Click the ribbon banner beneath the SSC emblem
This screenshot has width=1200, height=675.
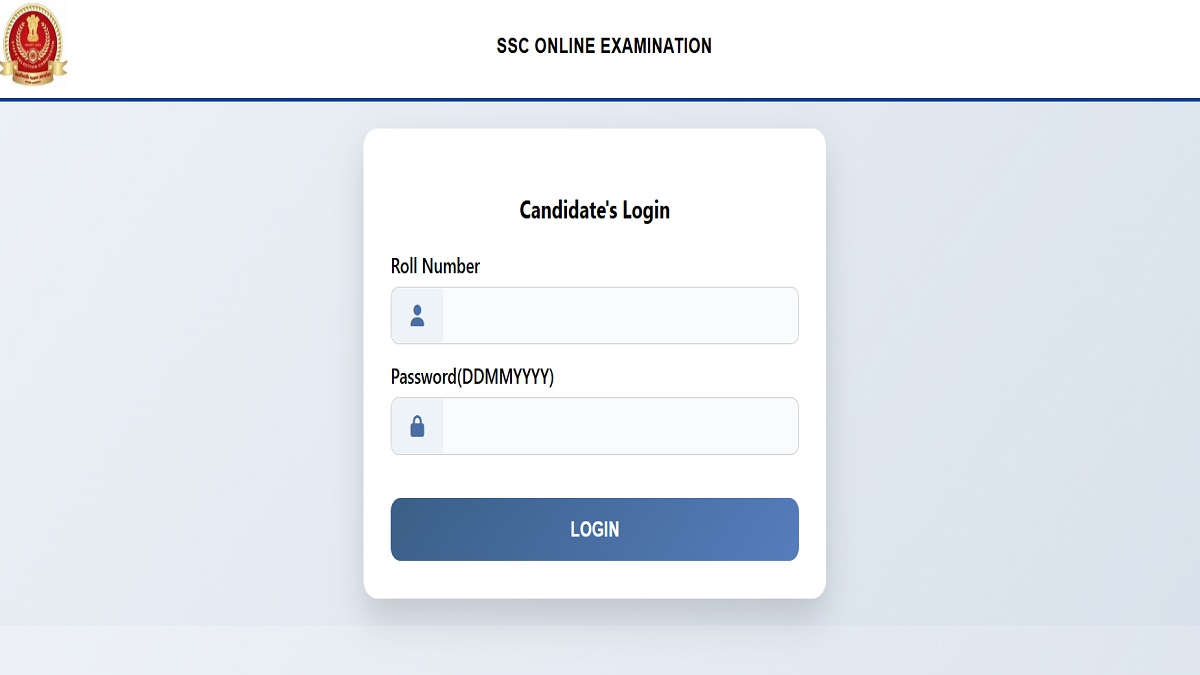coord(35,73)
